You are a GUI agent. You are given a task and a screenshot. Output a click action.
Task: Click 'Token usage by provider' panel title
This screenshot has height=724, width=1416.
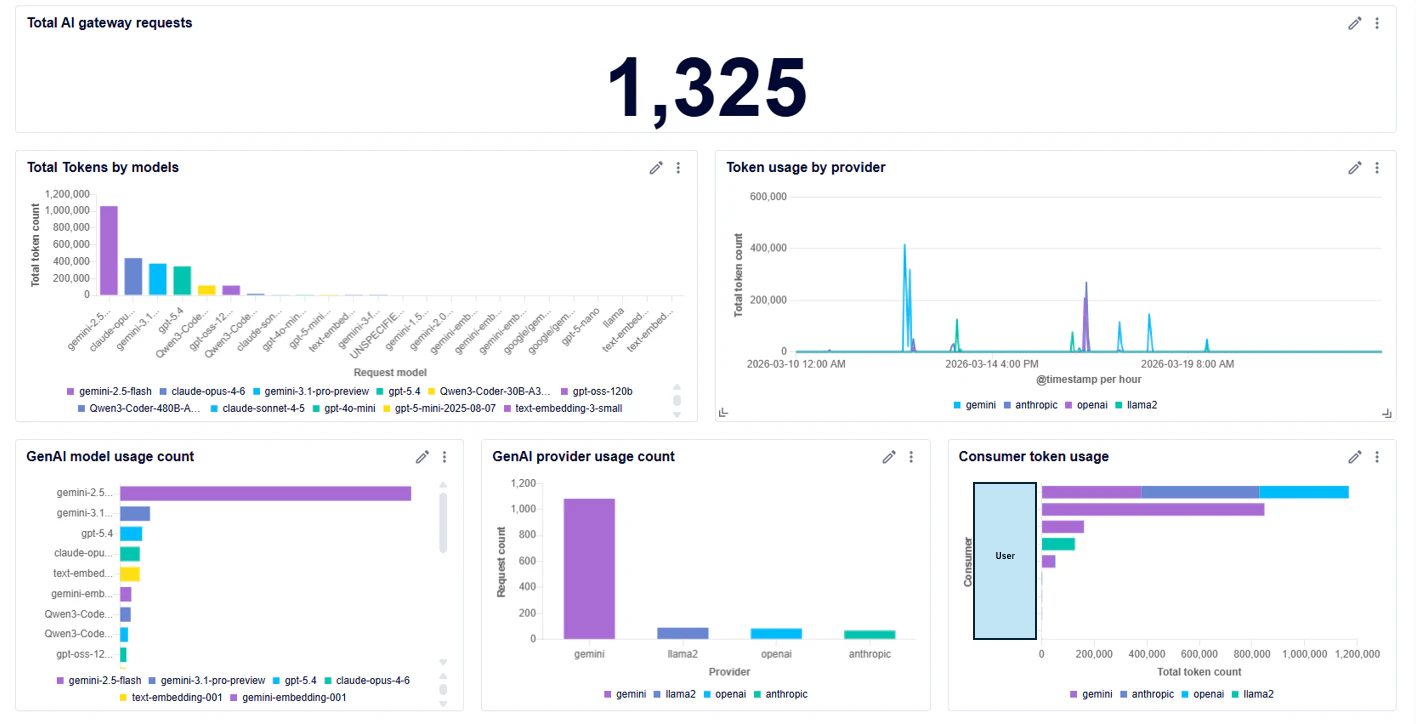click(x=806, y=168)
